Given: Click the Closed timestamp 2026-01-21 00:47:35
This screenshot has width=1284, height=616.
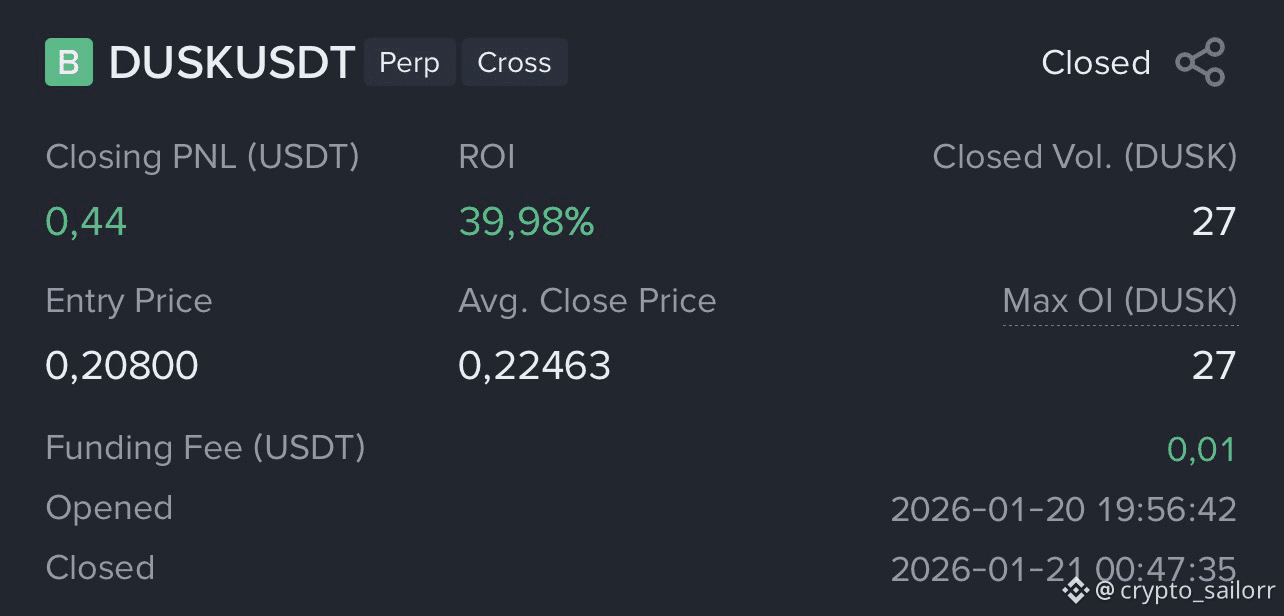Looking at the screenshot, I should pos(1066,568).
